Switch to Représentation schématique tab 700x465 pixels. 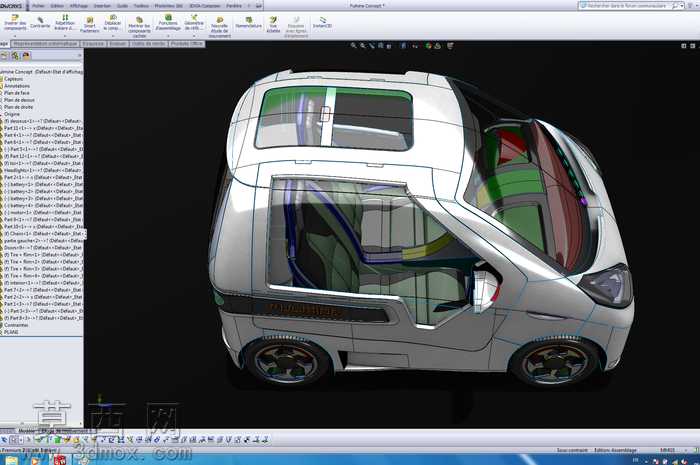[x=45, y=44]
